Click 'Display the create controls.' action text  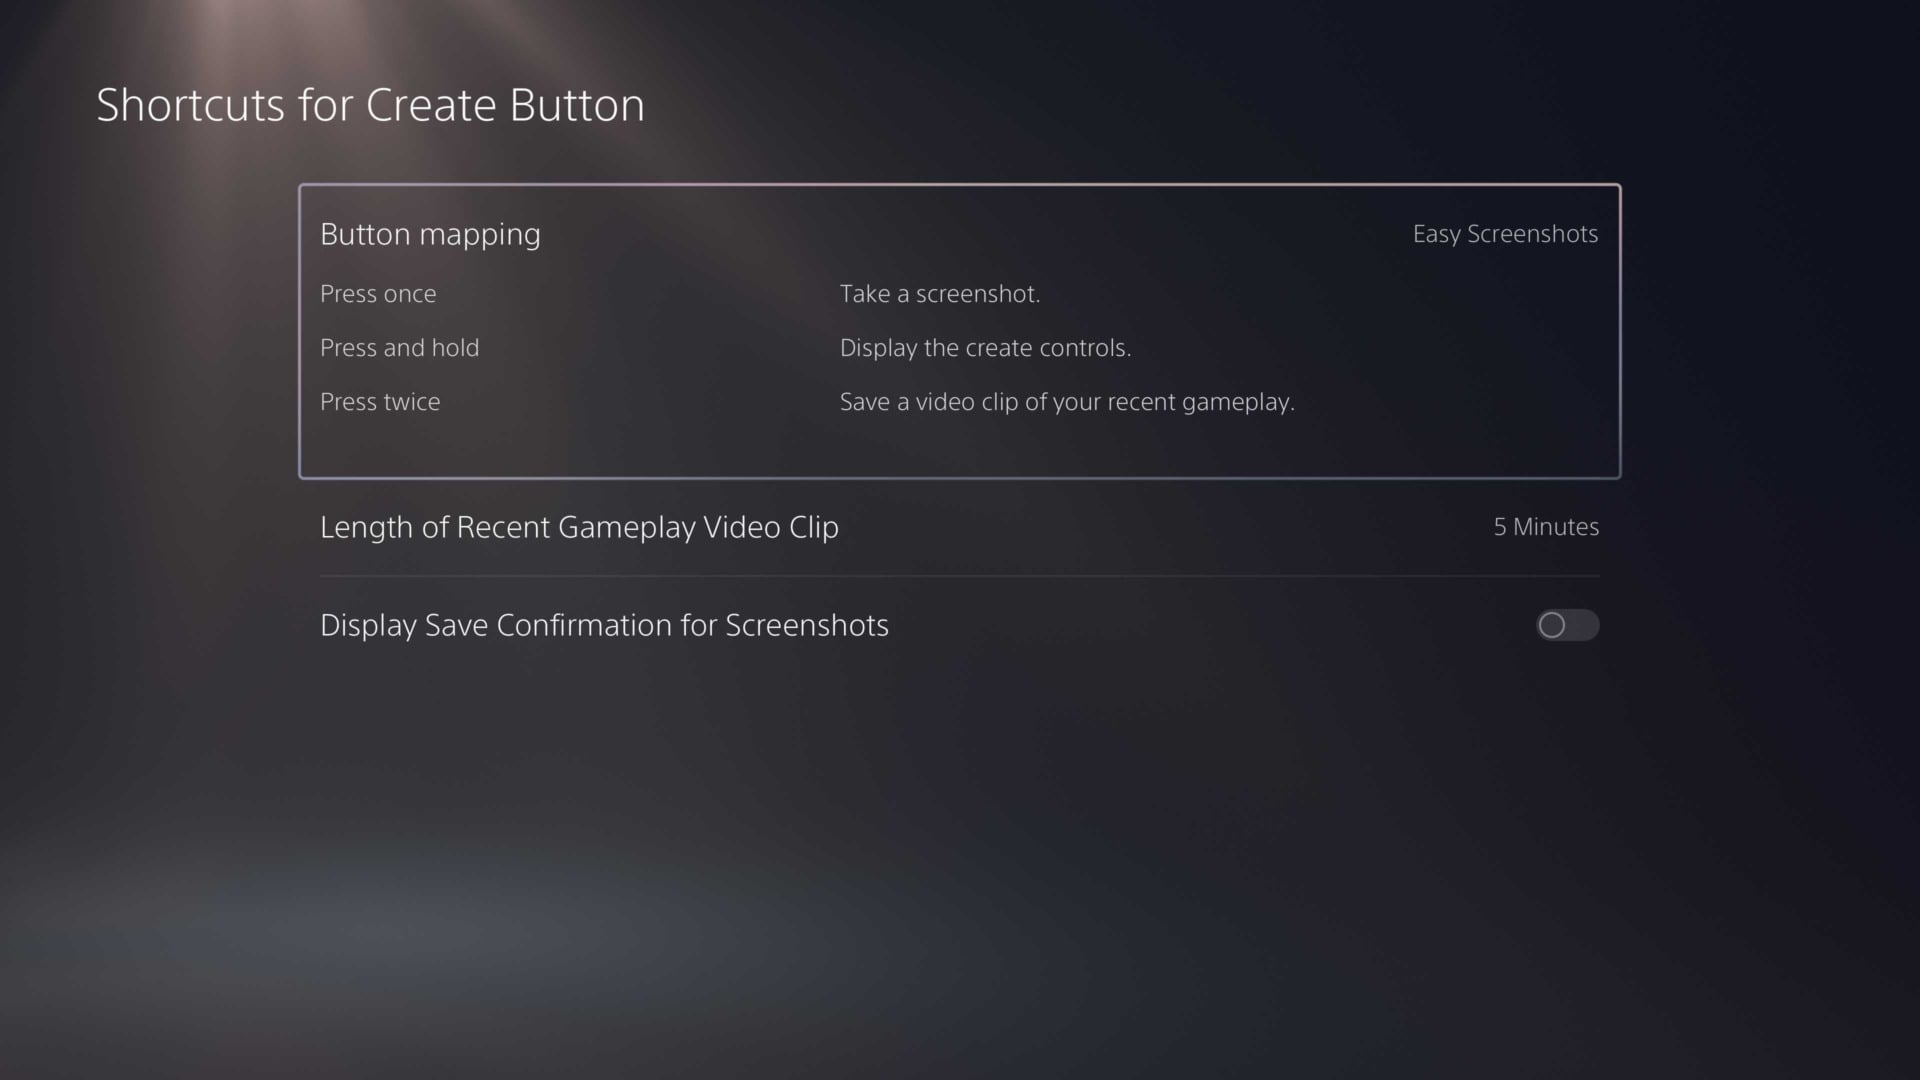coord(986,347)
